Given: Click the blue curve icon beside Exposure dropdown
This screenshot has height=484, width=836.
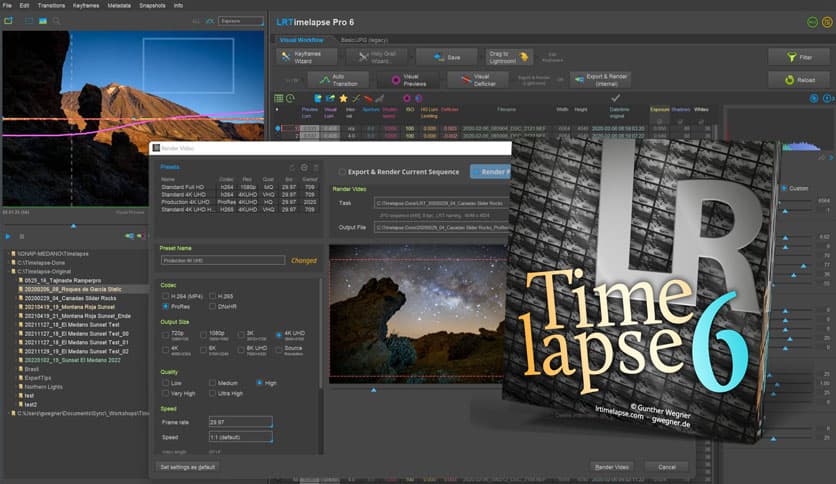Looking at the screenshot, I should (x=210, y=21).
